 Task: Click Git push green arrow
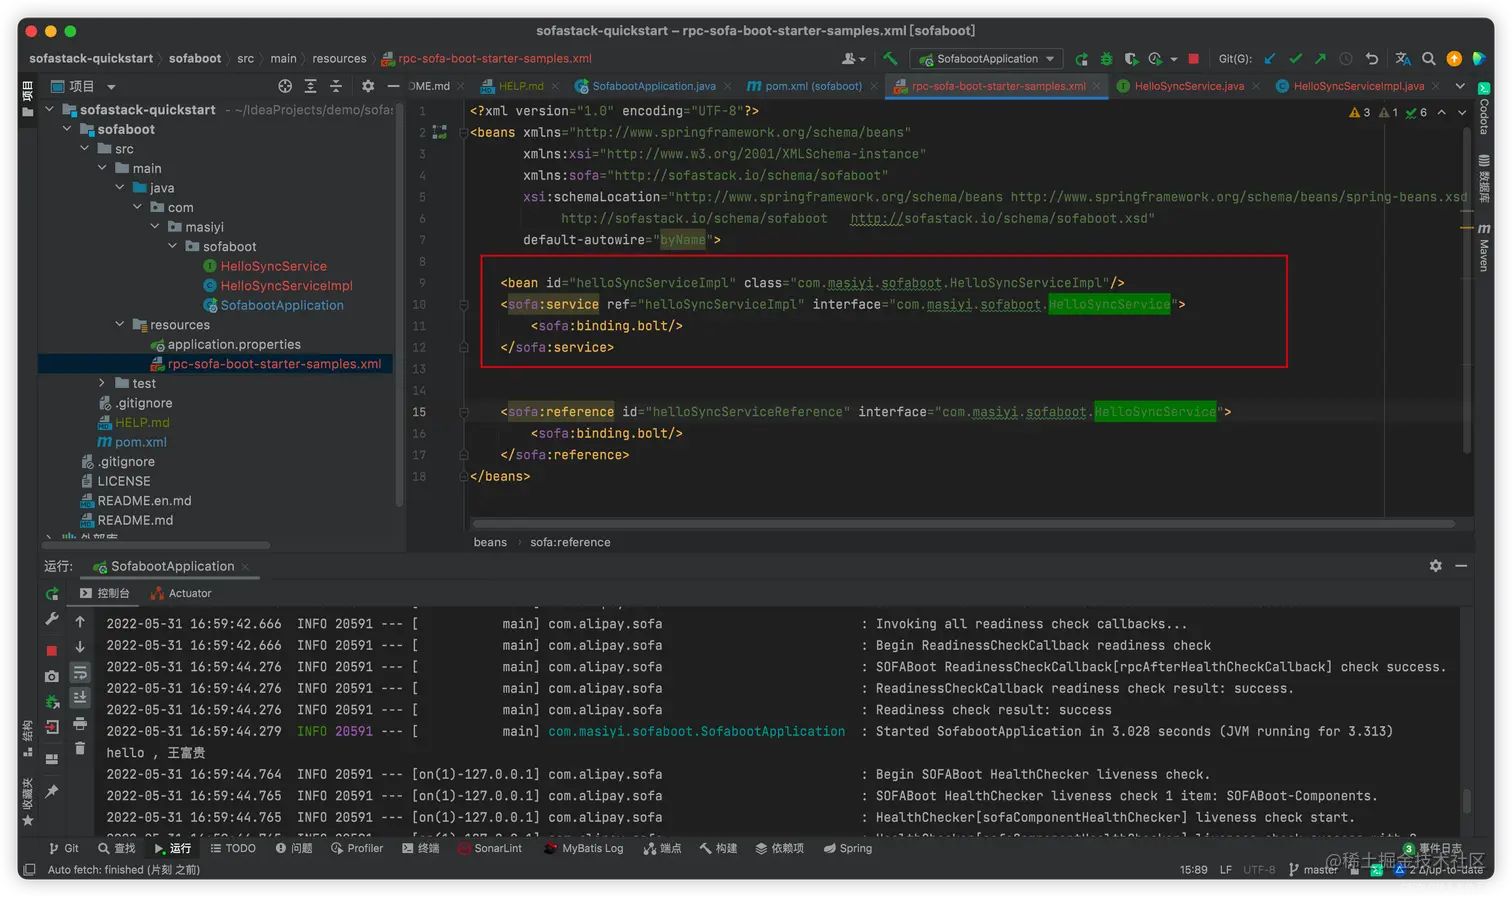click(x=1320, y=59)
